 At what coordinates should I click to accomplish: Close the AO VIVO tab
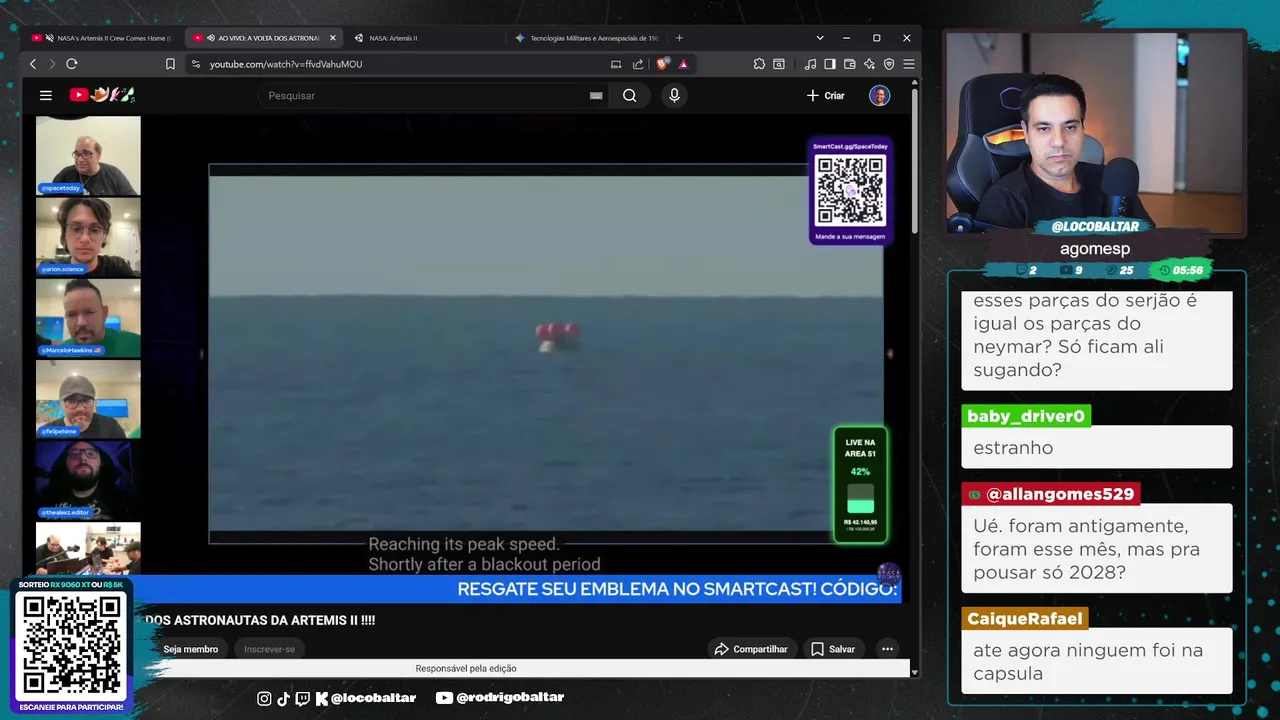(x=332, y=38)
